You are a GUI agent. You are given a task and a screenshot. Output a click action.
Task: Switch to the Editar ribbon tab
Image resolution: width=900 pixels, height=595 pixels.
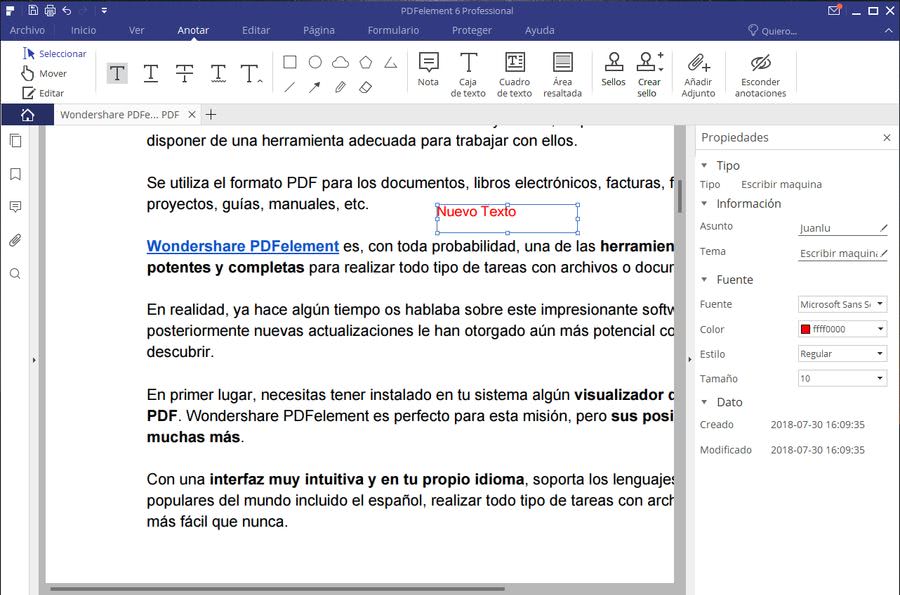coord(255,30)
